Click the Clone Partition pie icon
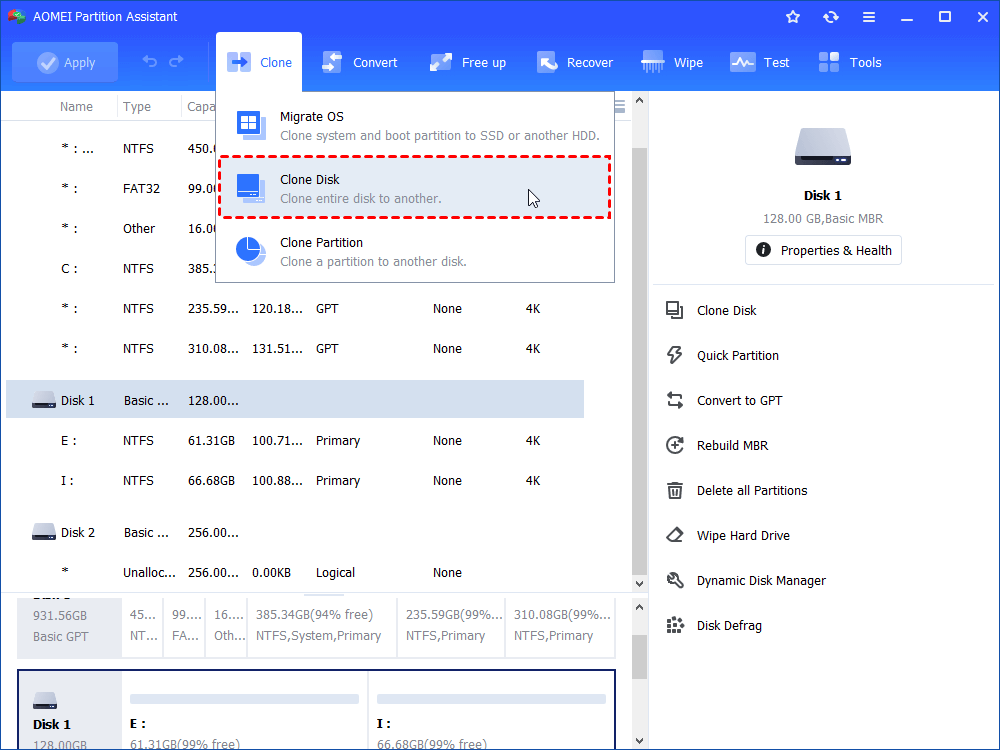This screenshot has height=750, width=1000. click(x=251, y=251)
